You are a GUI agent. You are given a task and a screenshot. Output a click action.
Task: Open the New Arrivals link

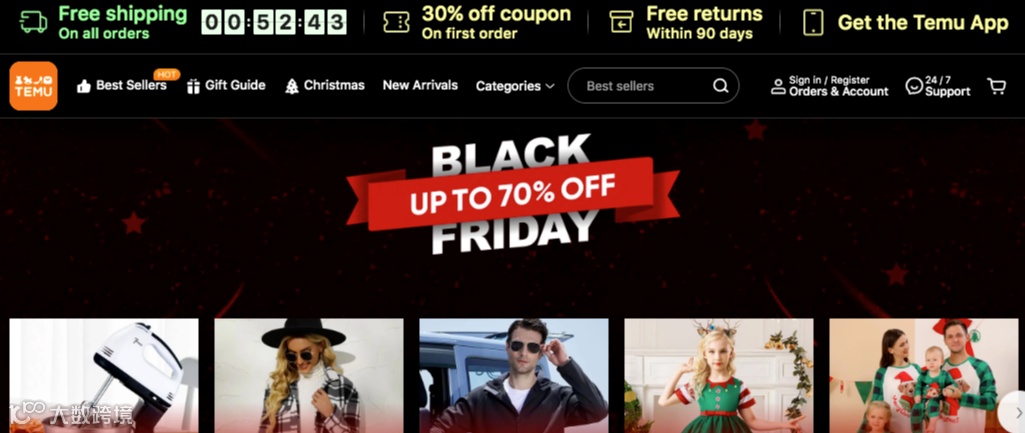pos(420,85)
